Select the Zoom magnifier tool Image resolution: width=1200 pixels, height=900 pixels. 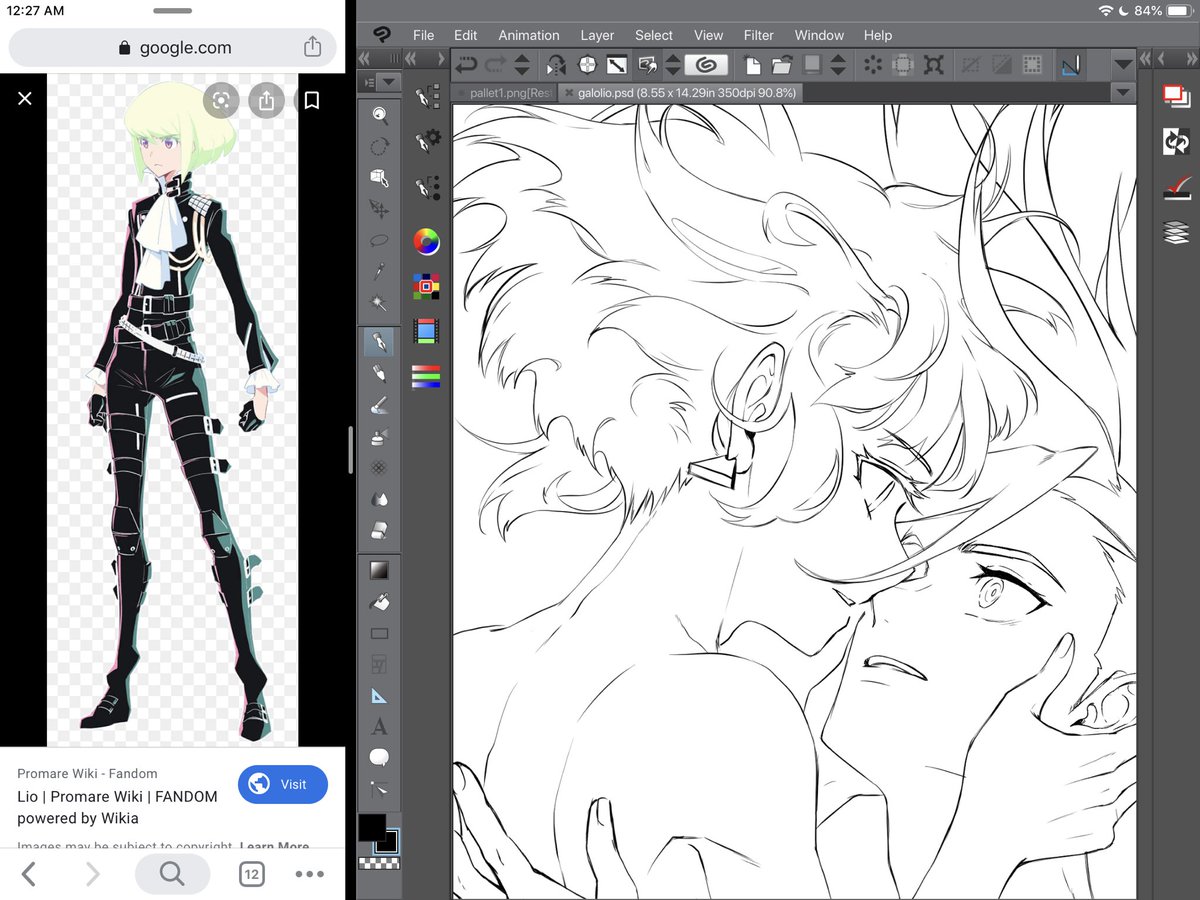pyautogui.click(x=379, y=116)
